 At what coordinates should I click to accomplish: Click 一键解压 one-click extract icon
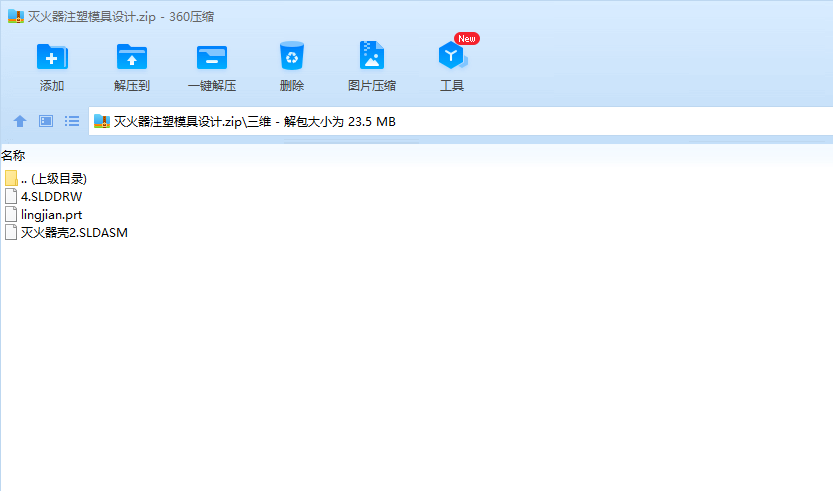point(211,57)
